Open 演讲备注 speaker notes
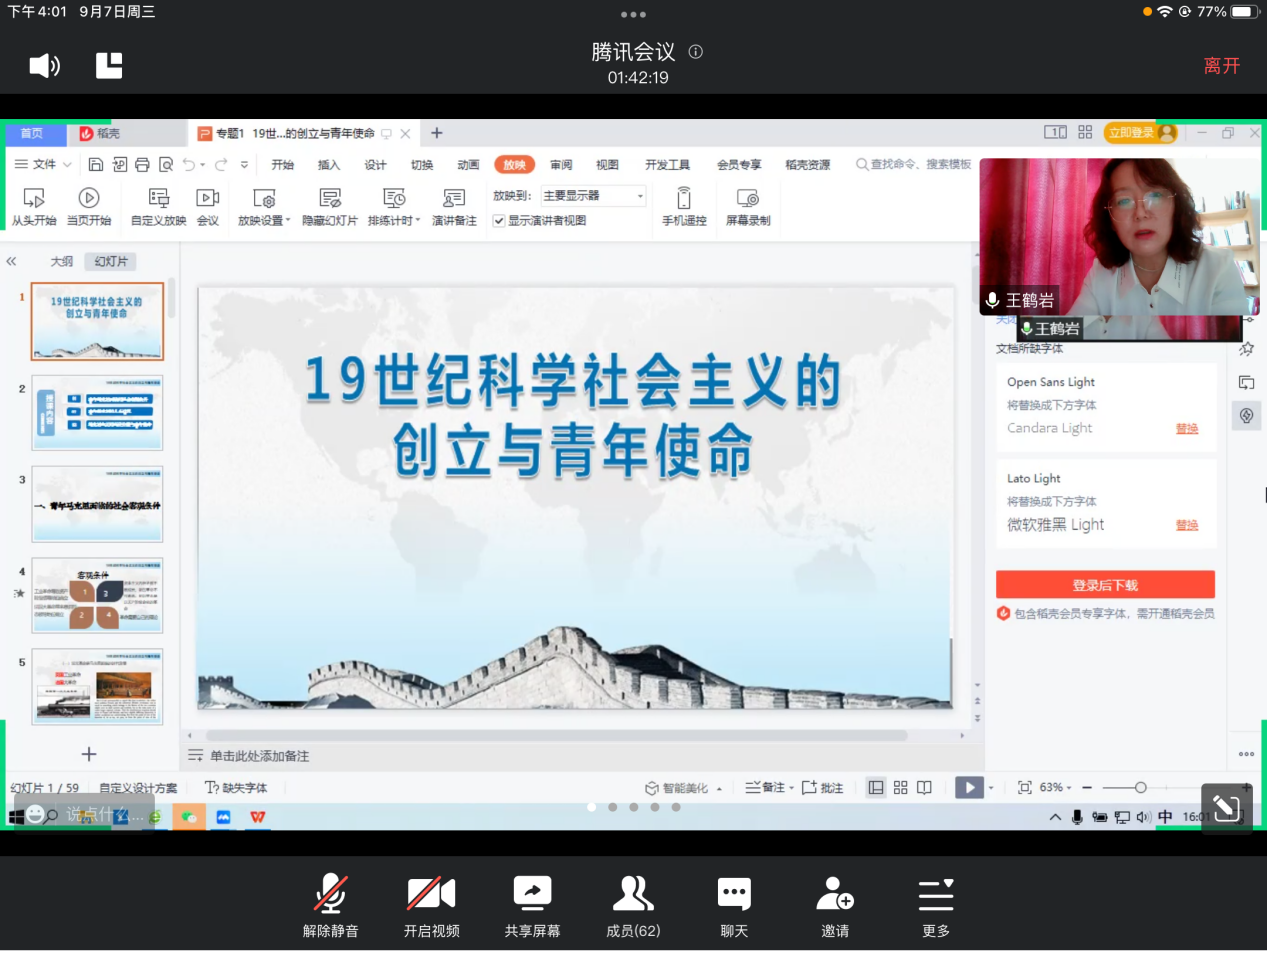This screenshot has height=953, width=1271. click(x=454, y=206)
